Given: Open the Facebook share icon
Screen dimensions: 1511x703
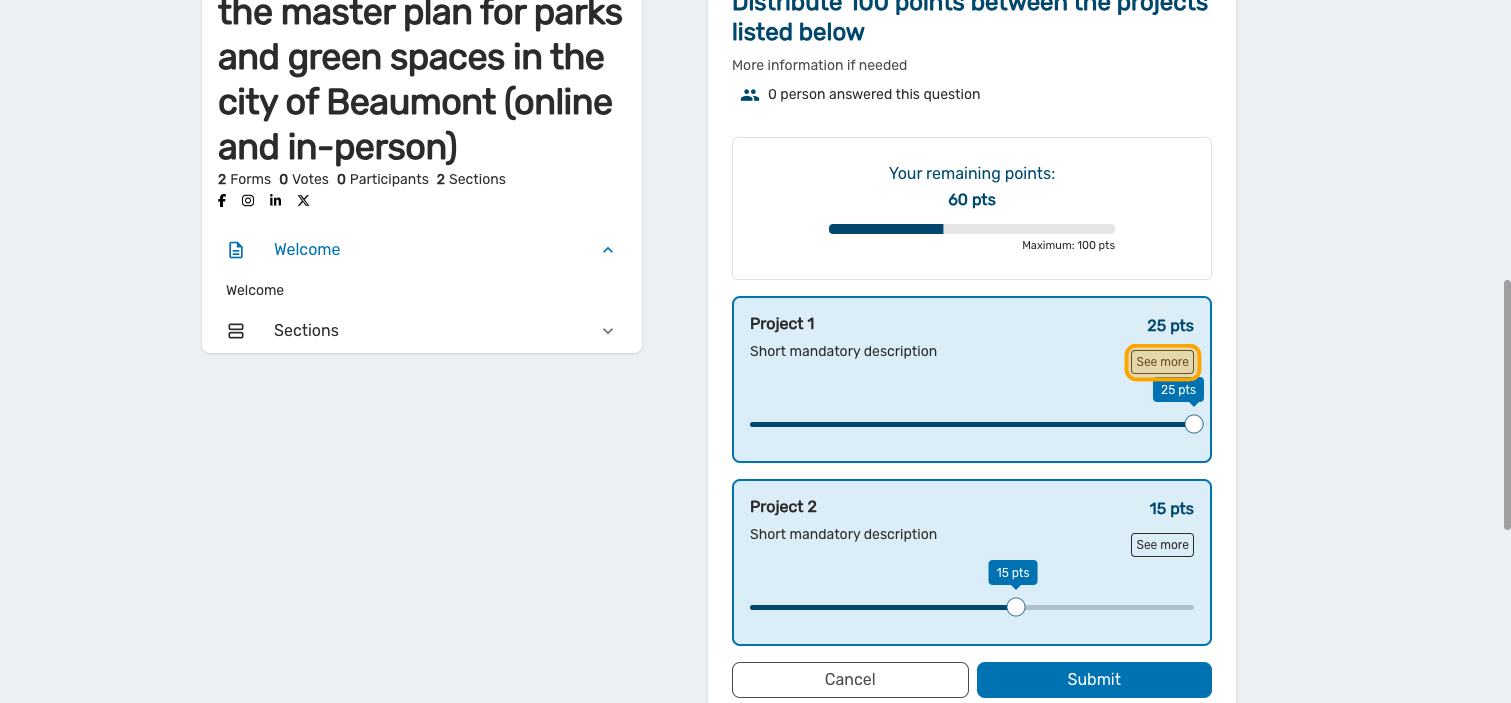Looking at the screenshot, I should (222, 201).
